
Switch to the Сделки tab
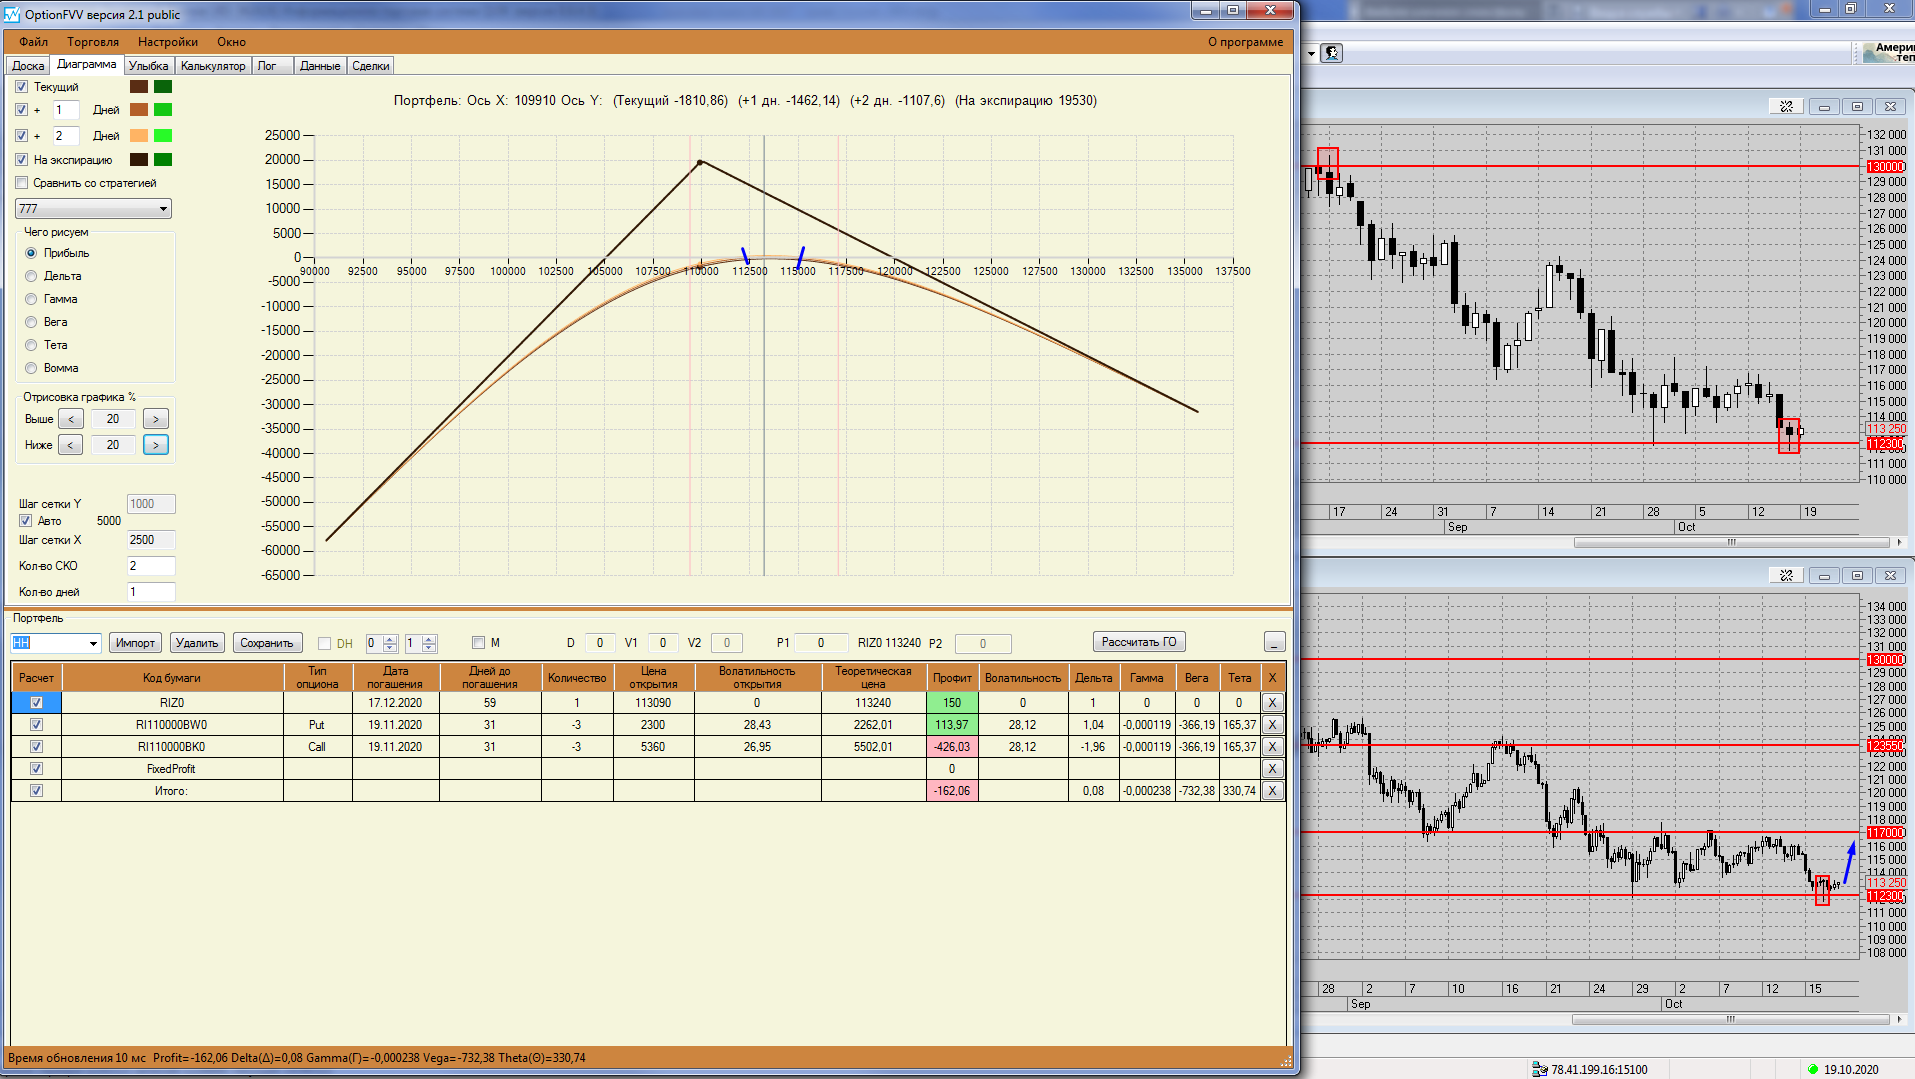point(371,66)
